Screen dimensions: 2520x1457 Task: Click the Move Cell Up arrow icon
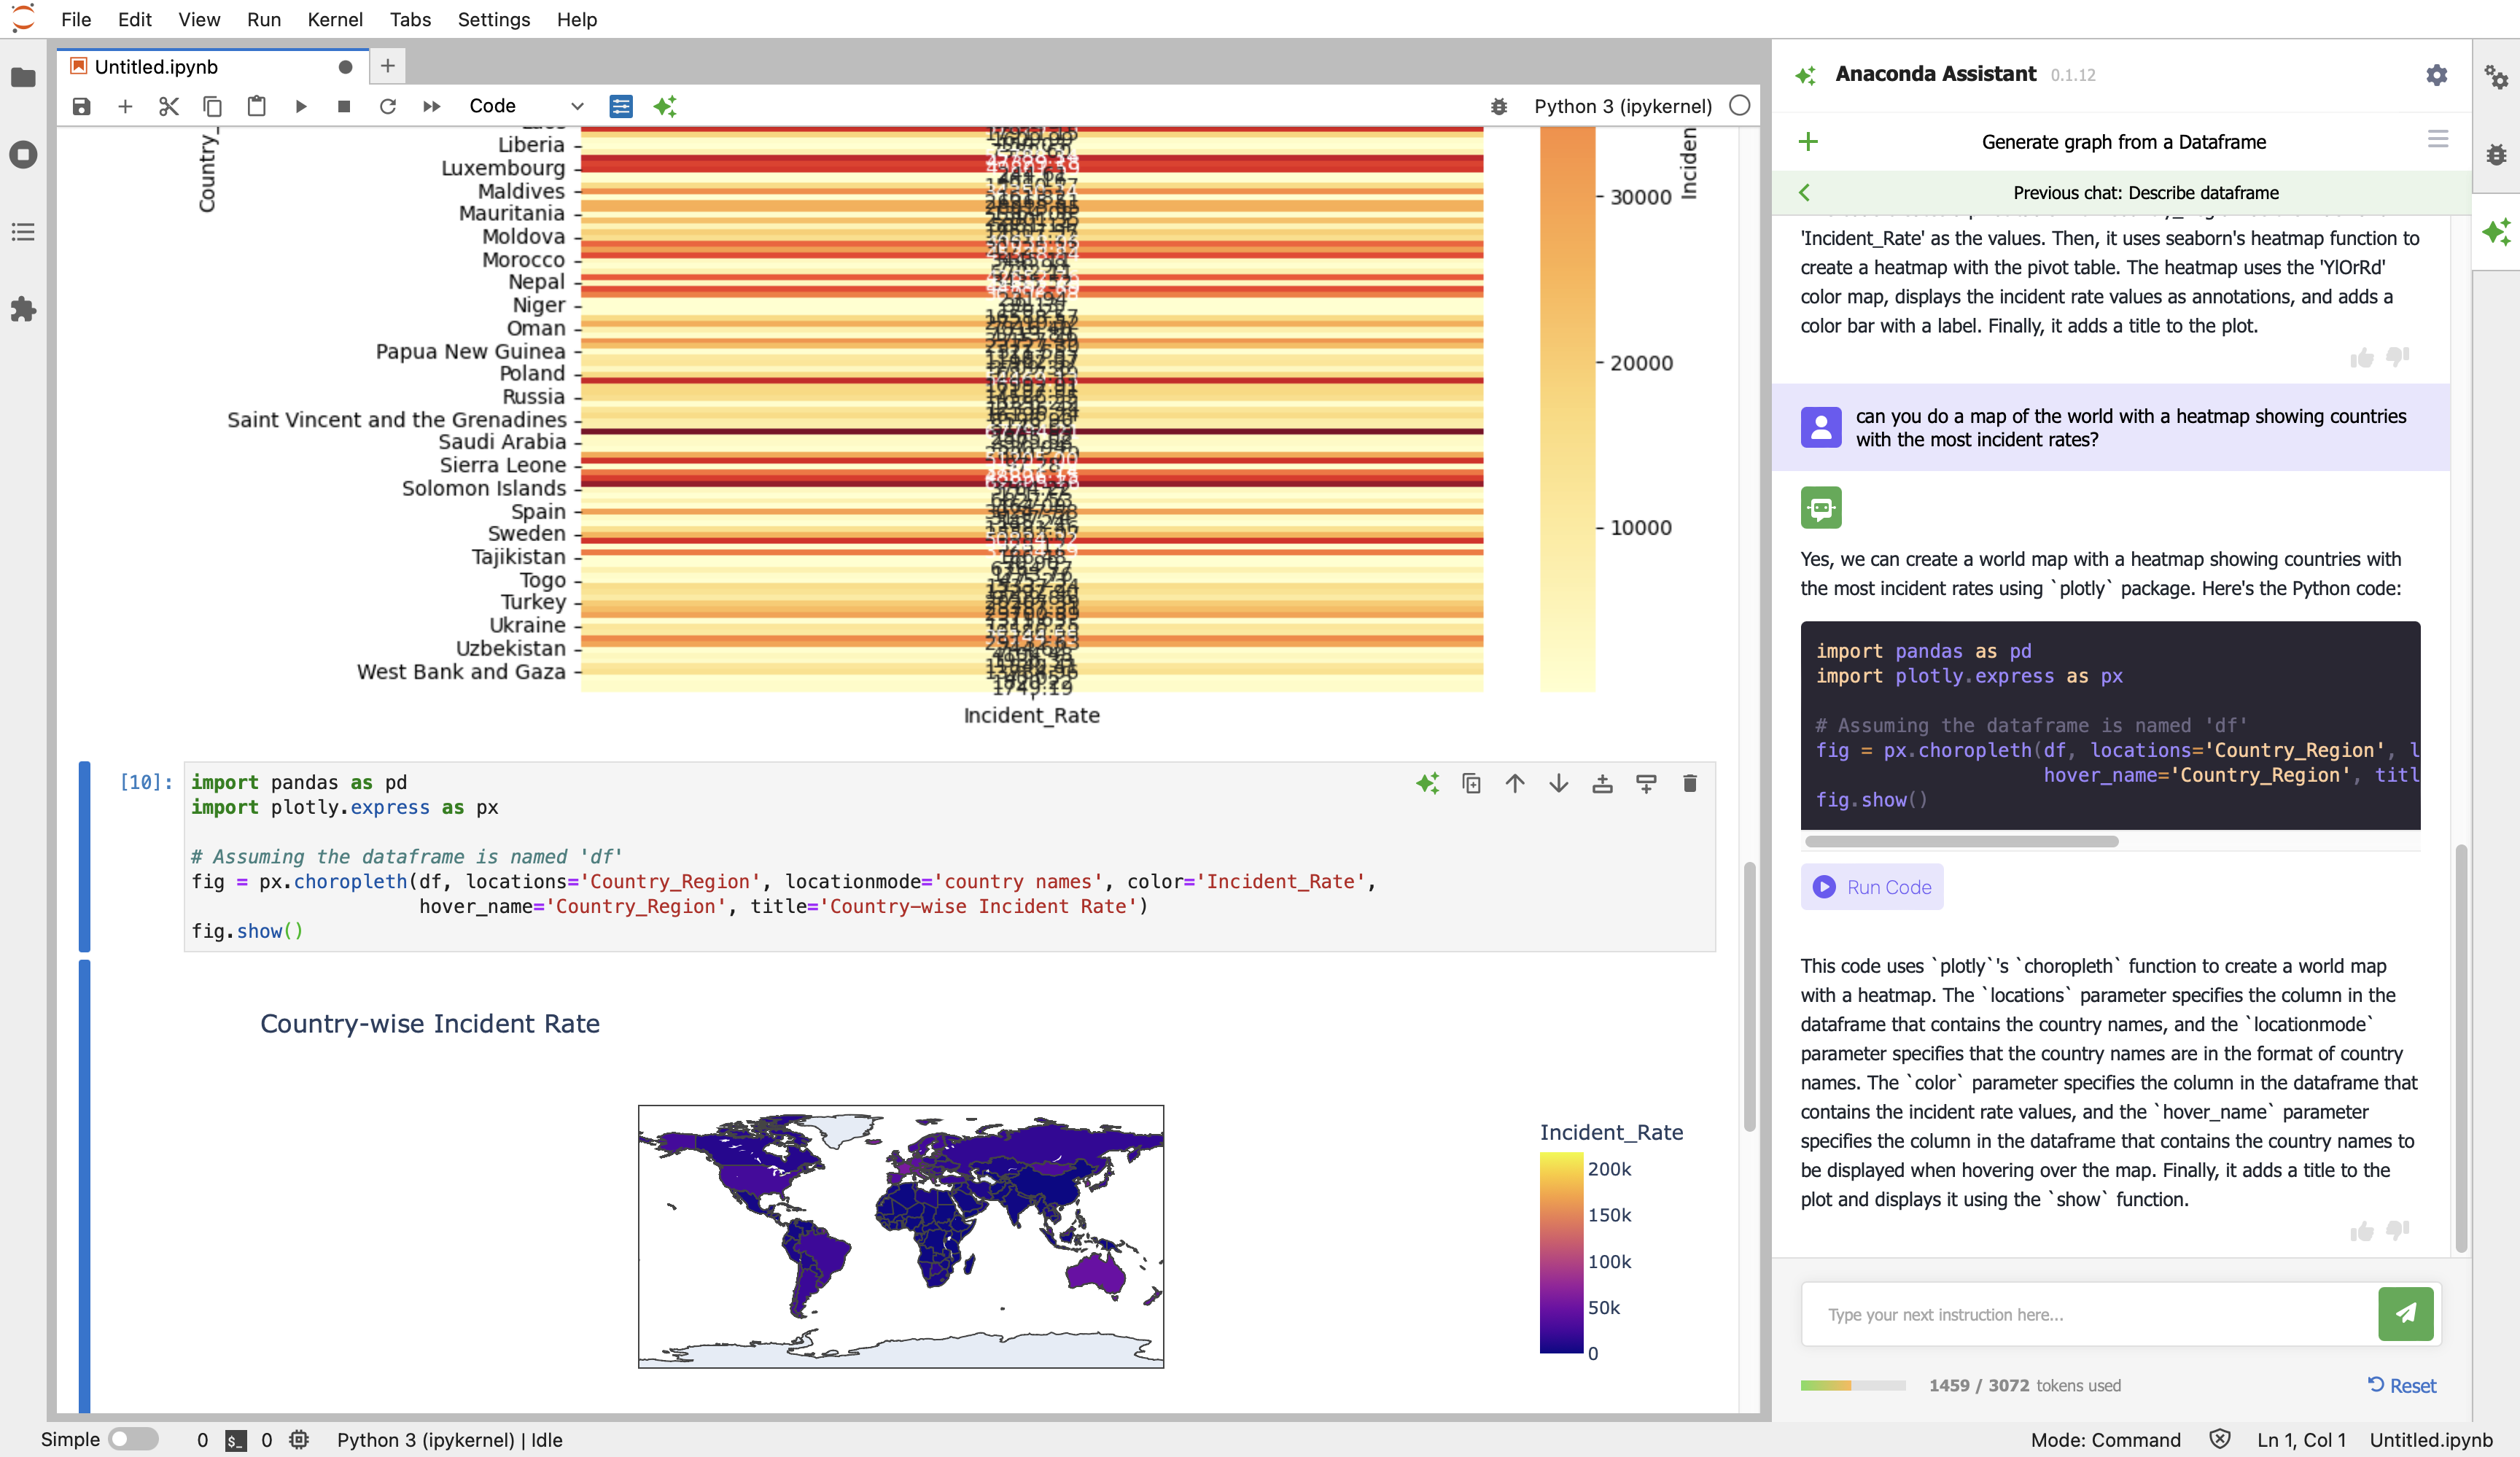pos(1514,784)
